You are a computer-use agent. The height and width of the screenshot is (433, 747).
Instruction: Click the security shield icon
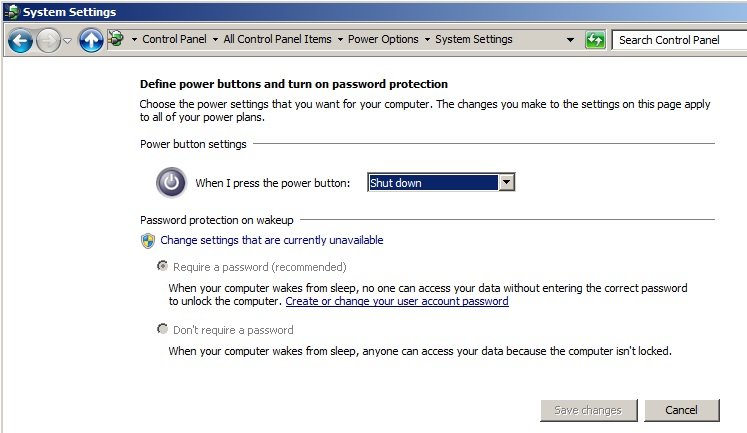tap(148, 240)
